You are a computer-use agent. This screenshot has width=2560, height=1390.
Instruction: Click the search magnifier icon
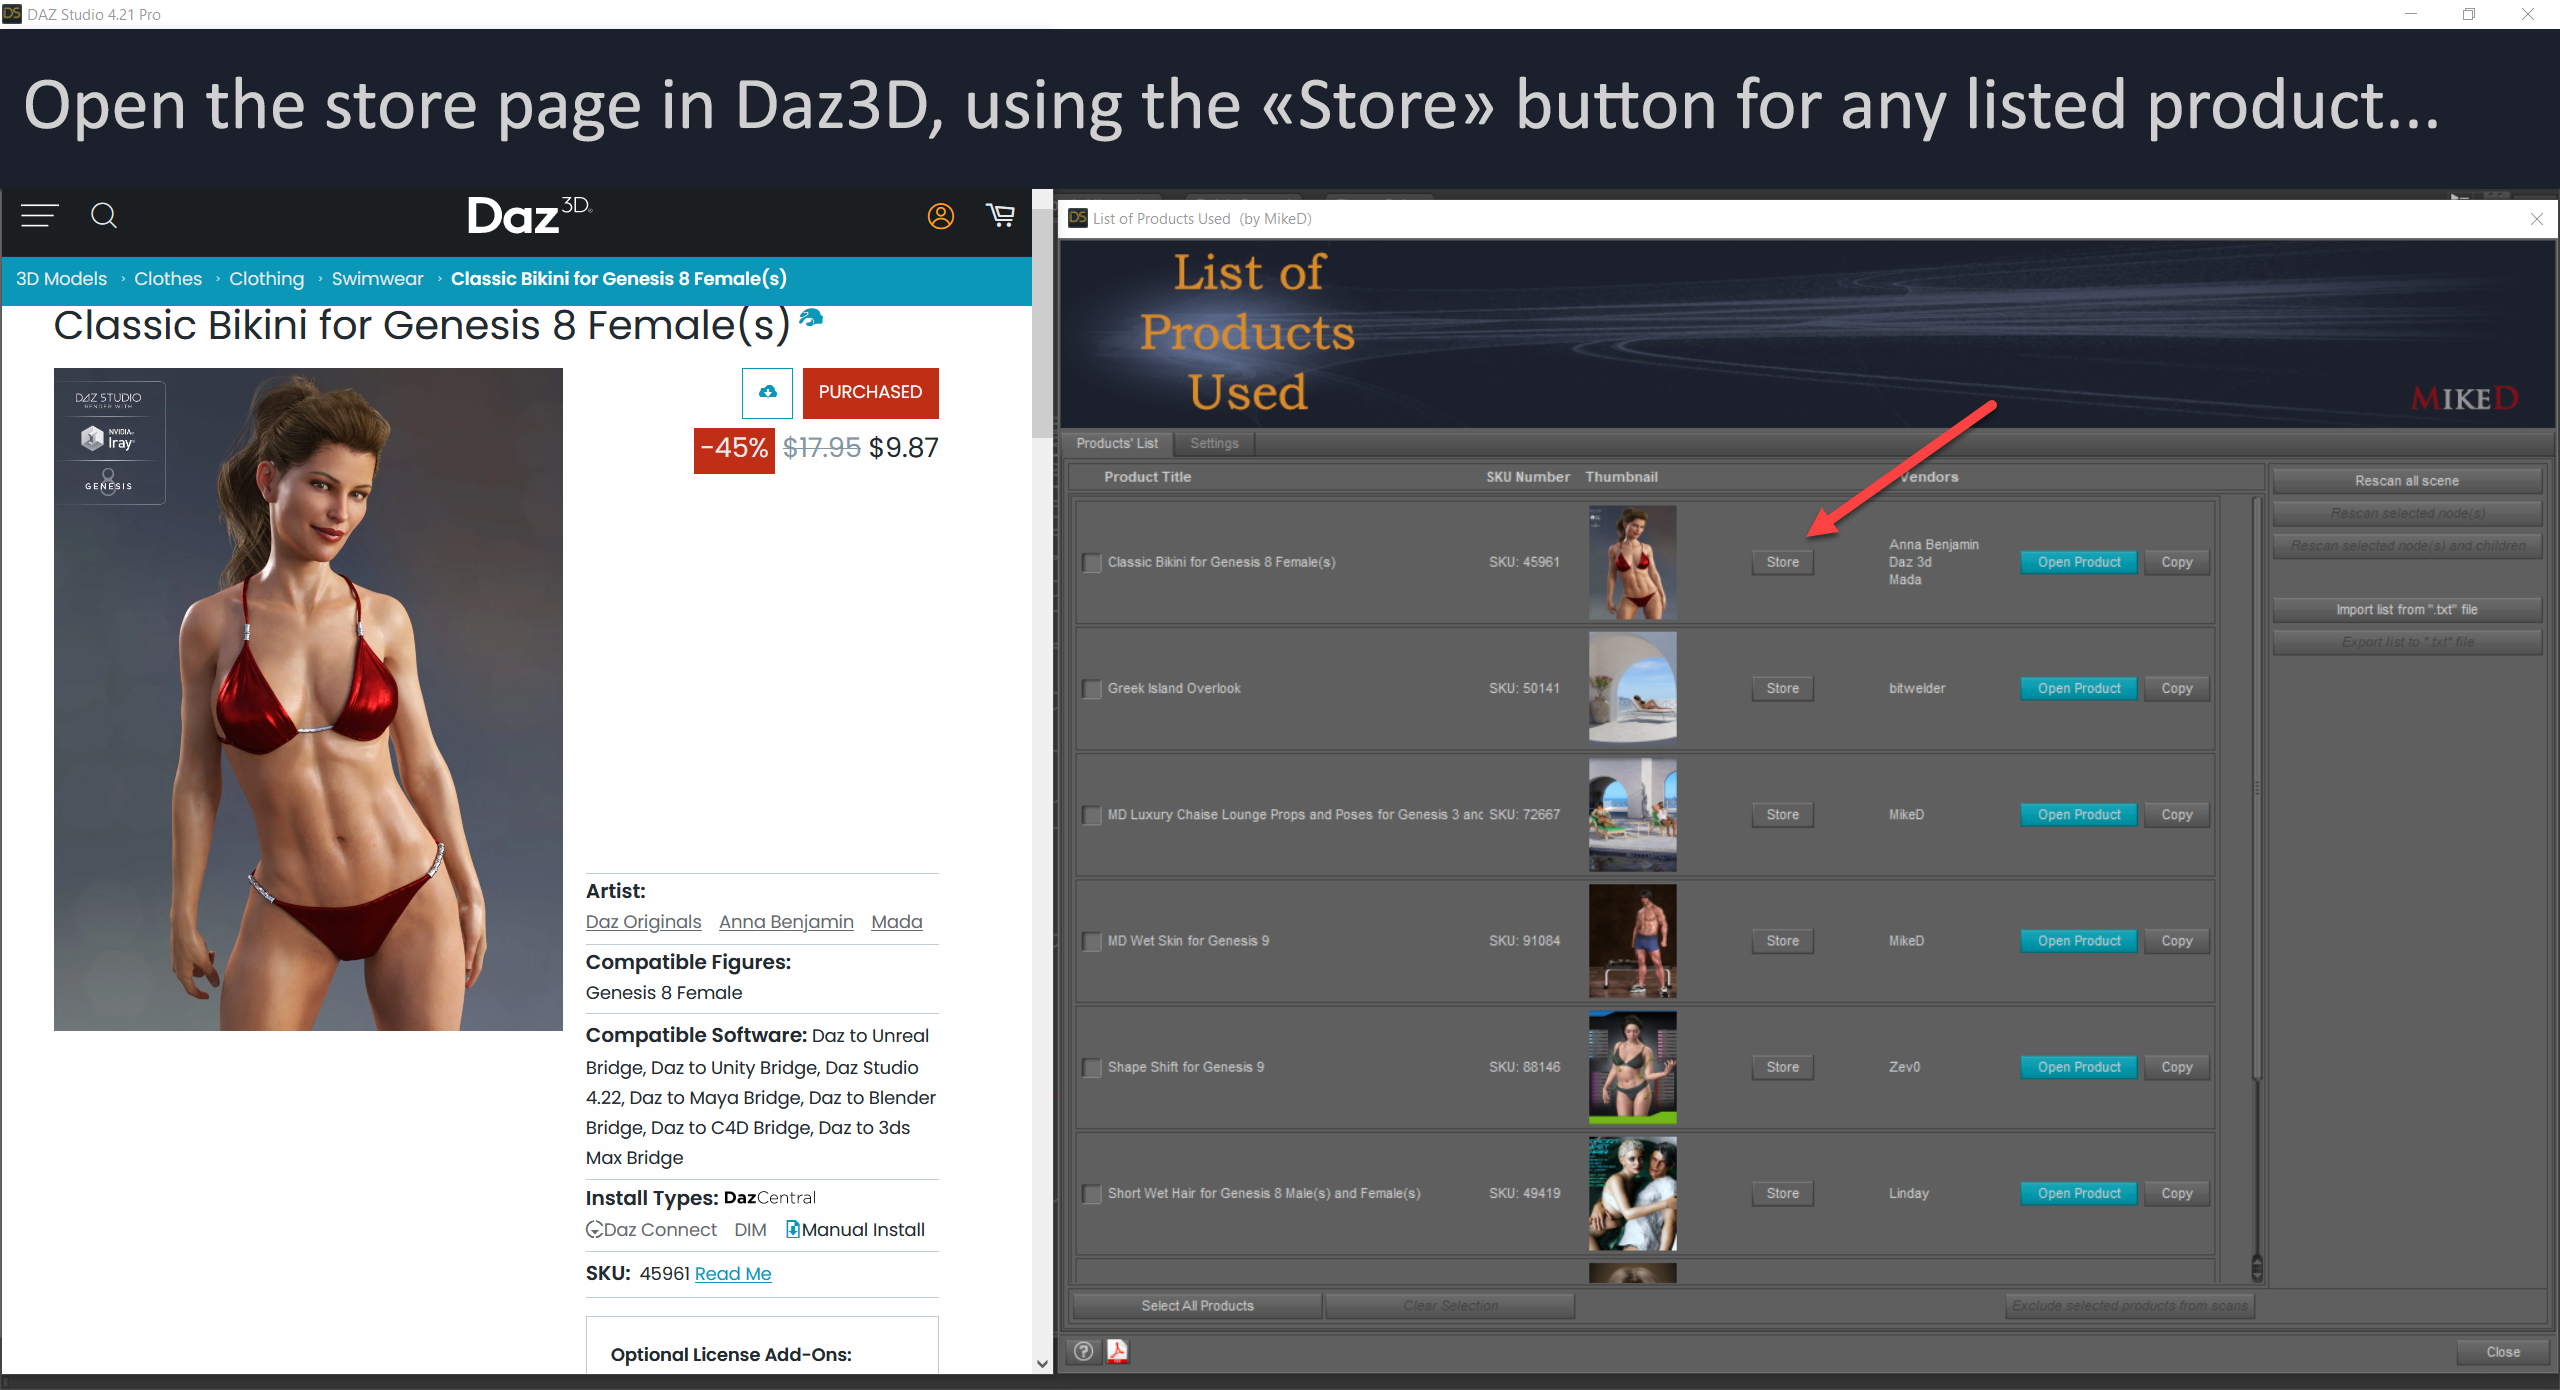(x=104, y=216)
